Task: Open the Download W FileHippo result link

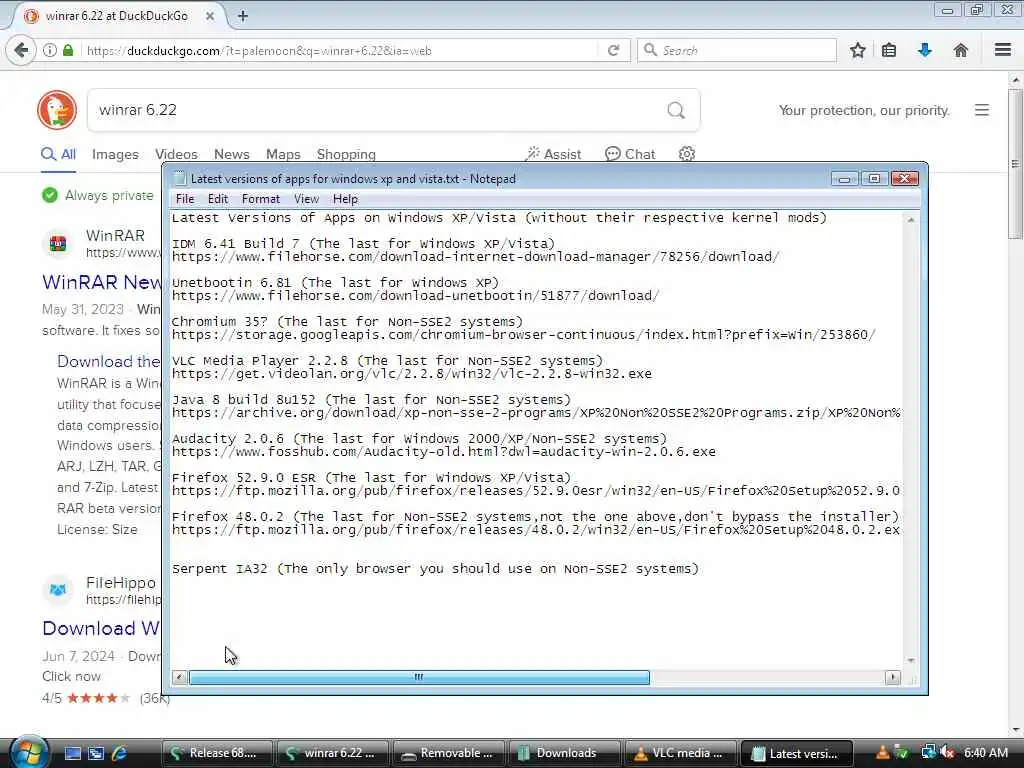Action: click(101, 628)
